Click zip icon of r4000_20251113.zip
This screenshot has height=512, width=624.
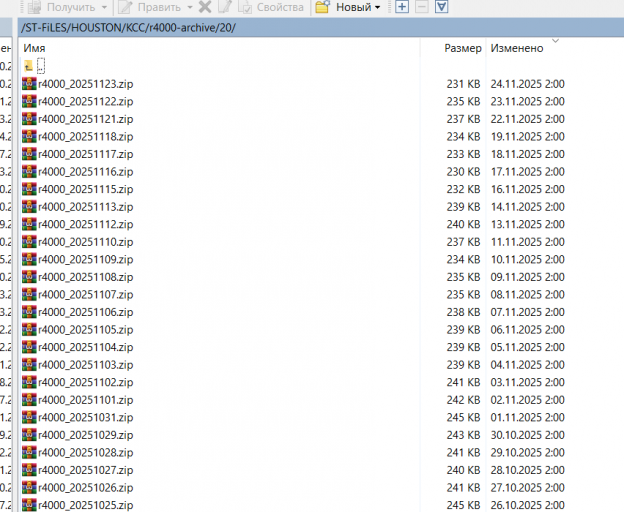pos(29,207)
